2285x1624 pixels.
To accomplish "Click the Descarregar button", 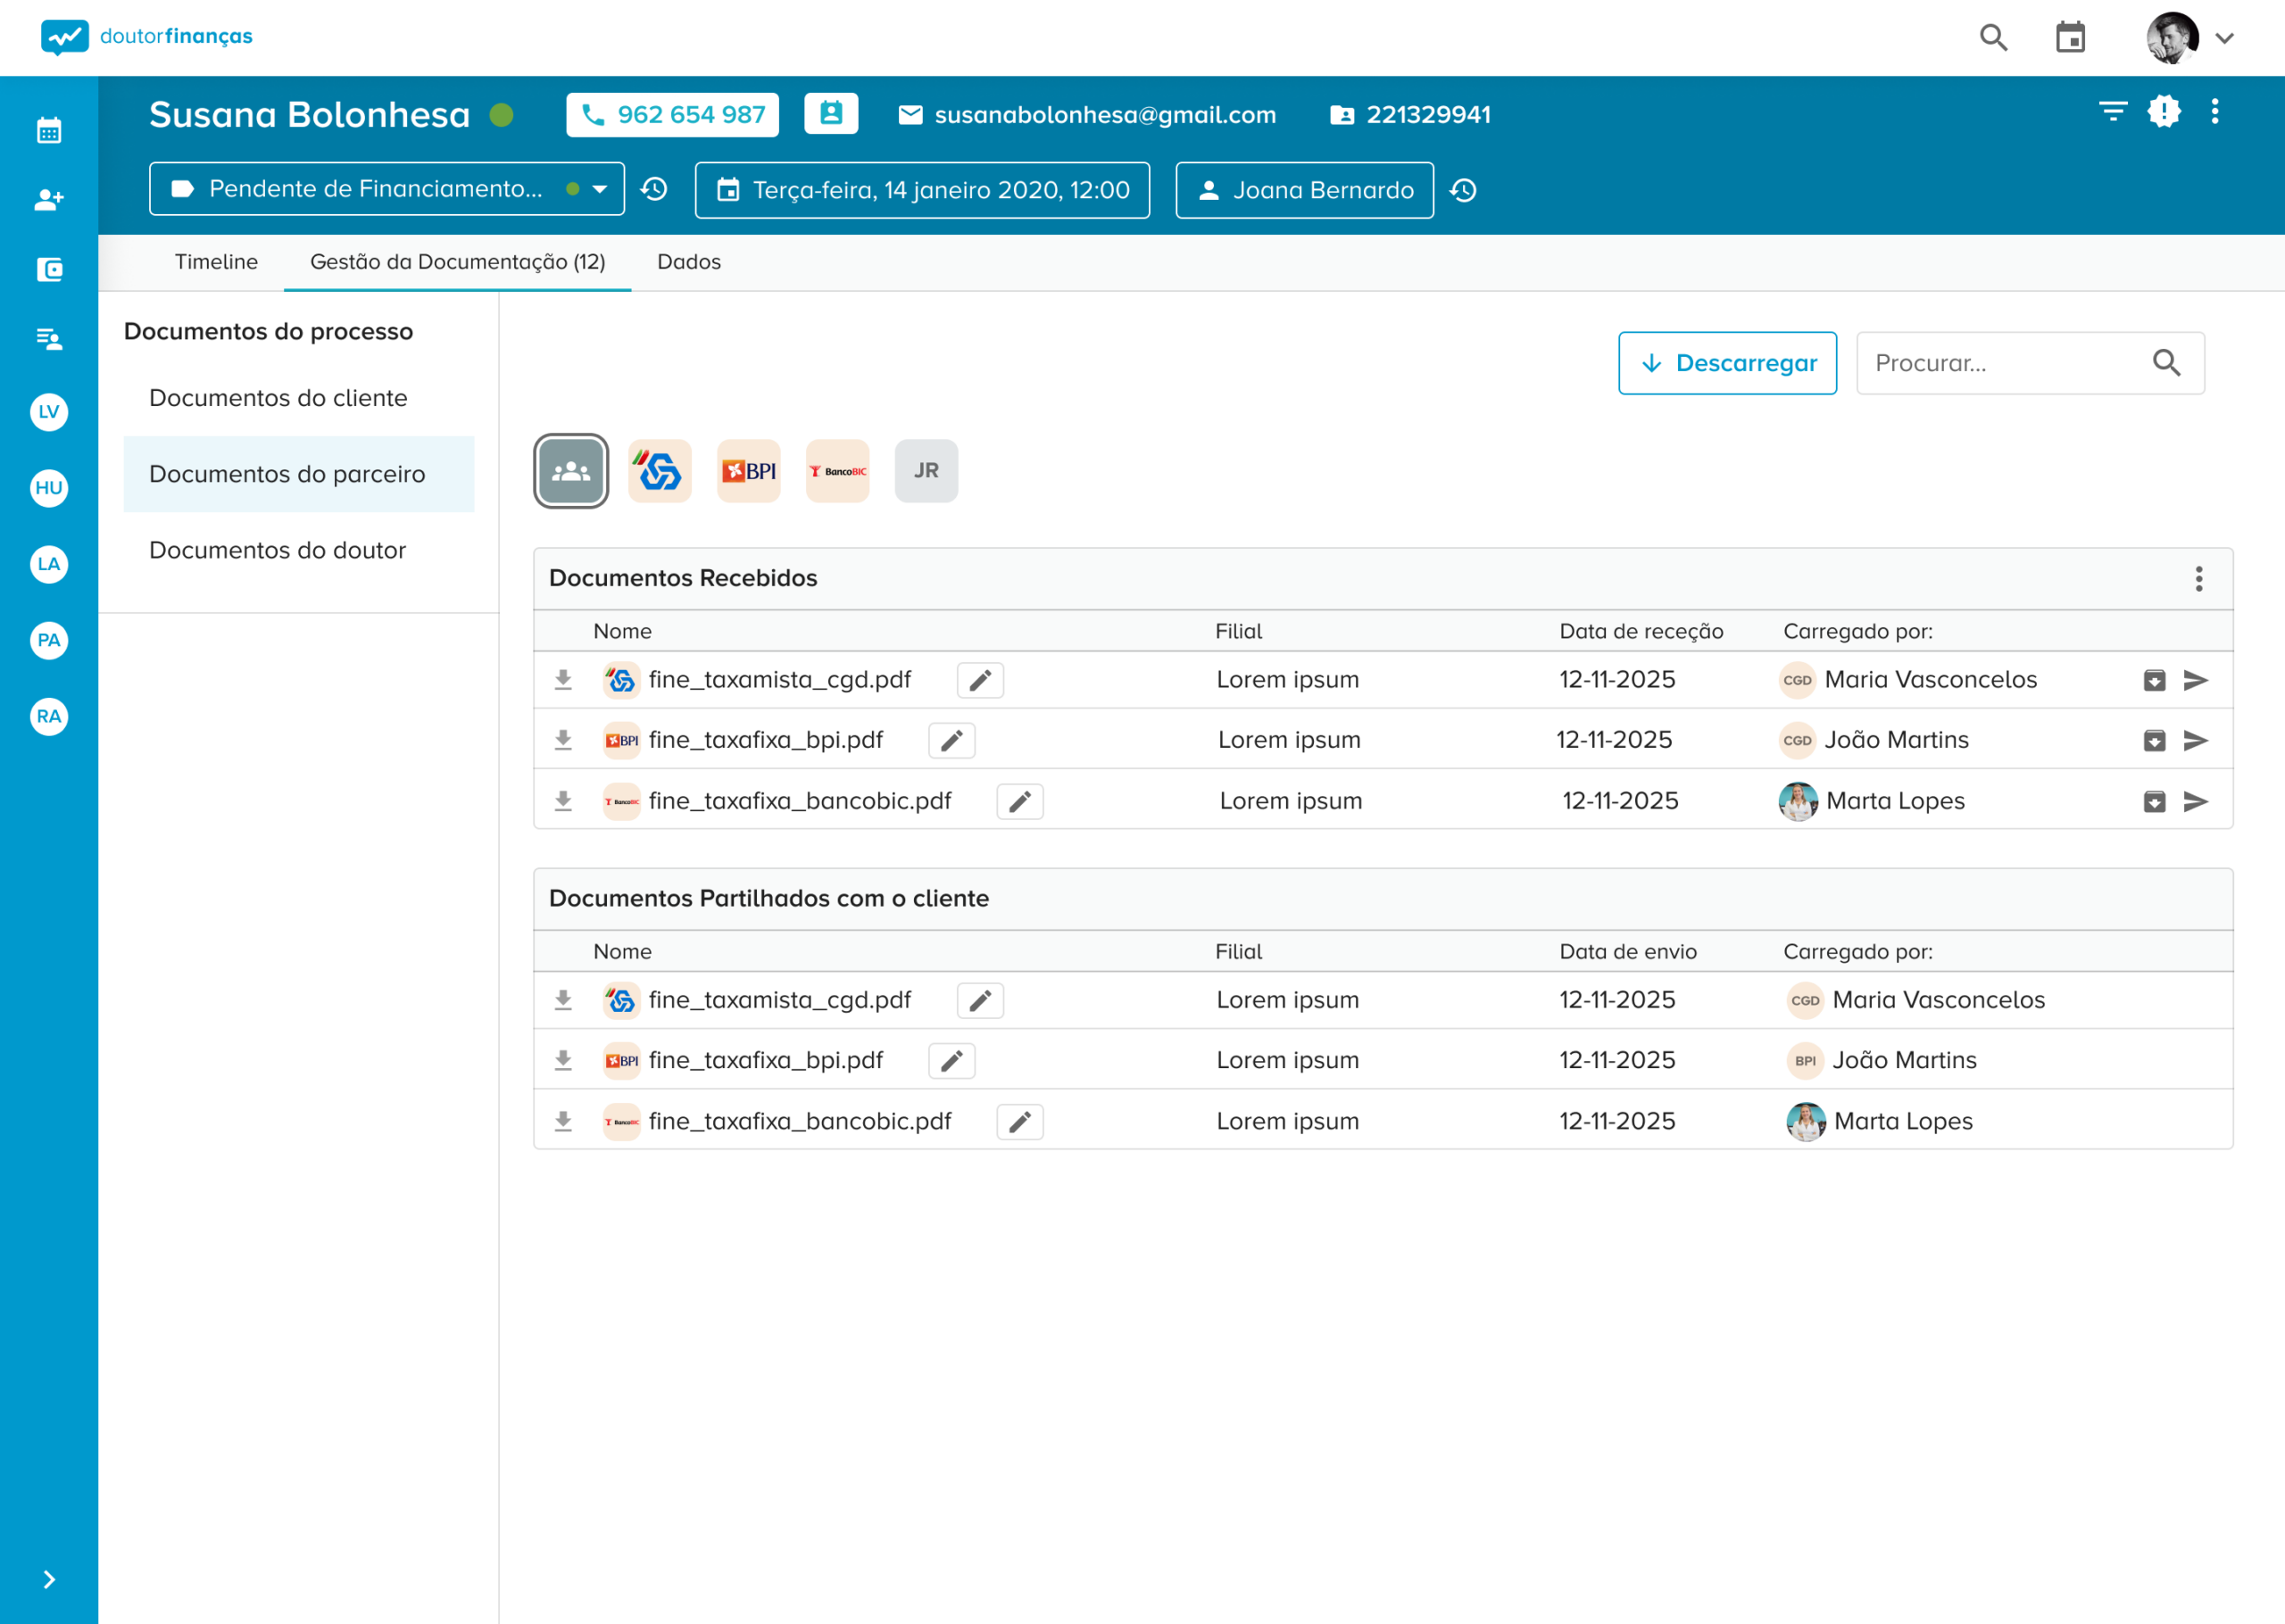I will [x=1727, y=363].
